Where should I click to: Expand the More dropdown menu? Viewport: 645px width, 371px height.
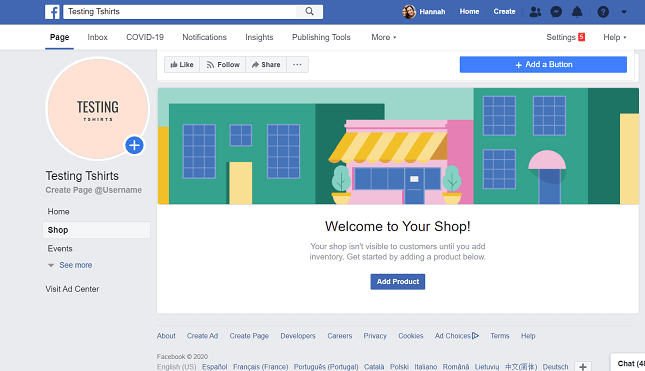tap(384, 37)
